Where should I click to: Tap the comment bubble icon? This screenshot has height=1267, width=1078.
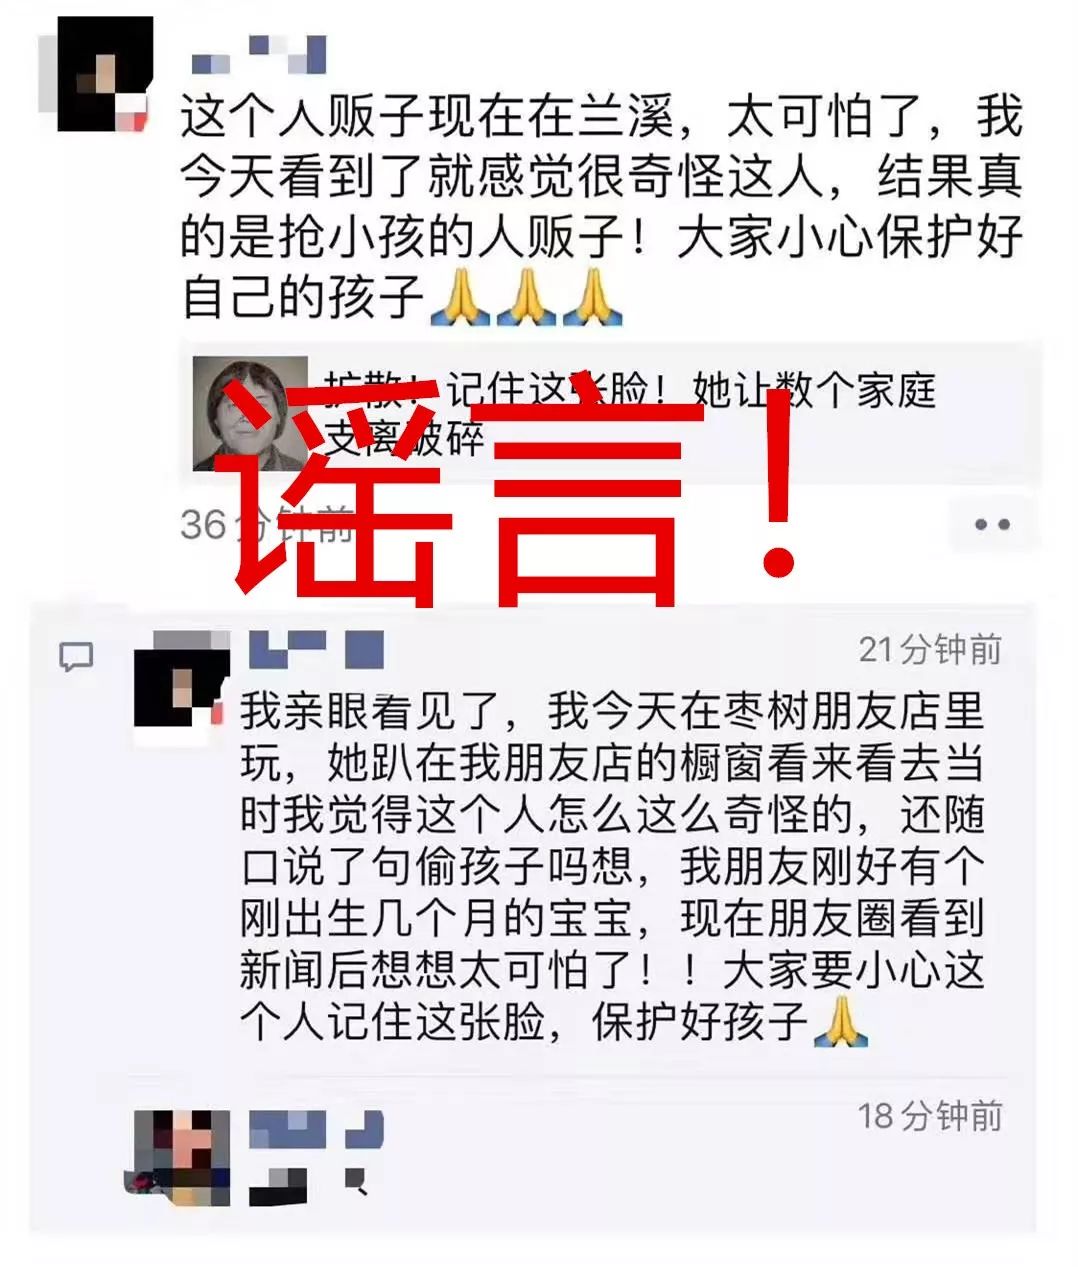[x=76, y=657]
